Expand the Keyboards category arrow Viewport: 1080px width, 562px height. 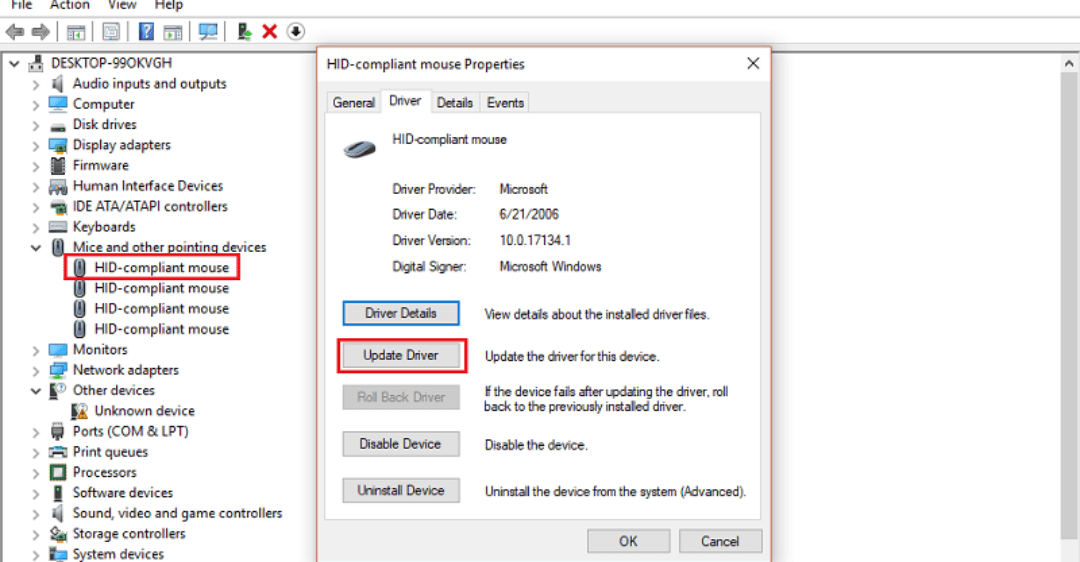tap(36, 227)
